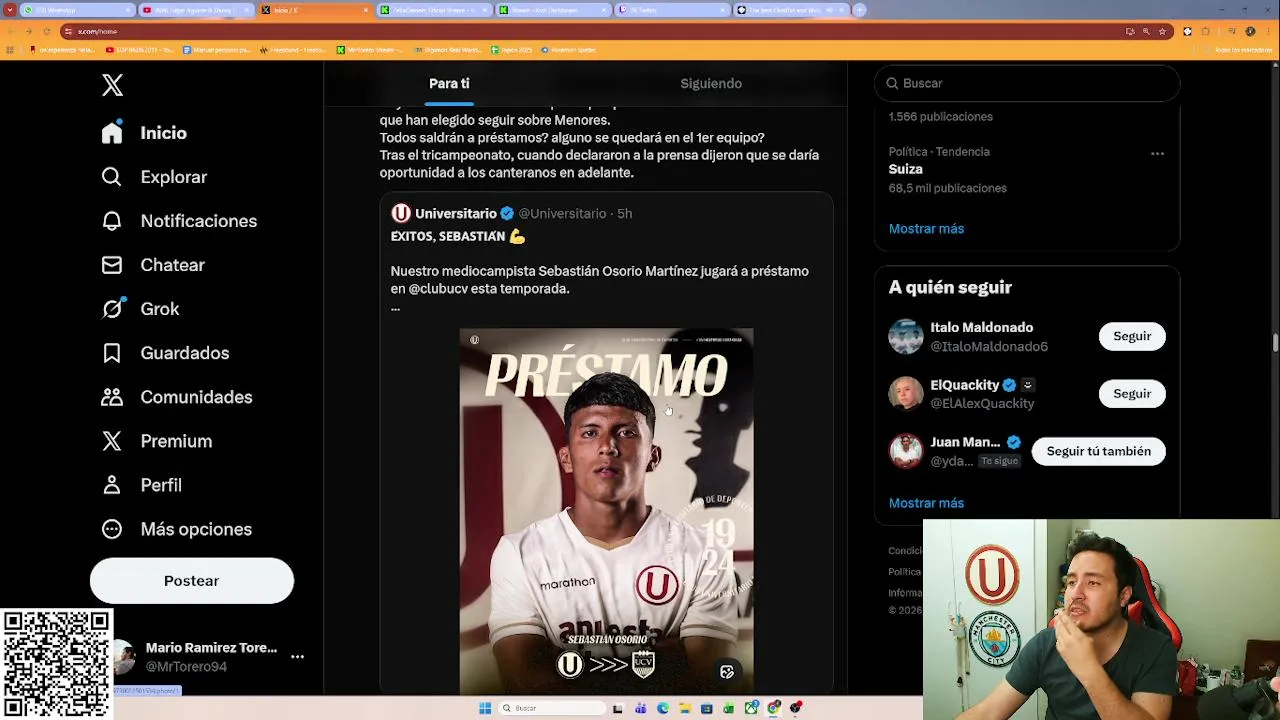This screenshot has width=1280, height=720.
Task: Open YouTube bookmark in bookmarks bar
Action: 139,49
